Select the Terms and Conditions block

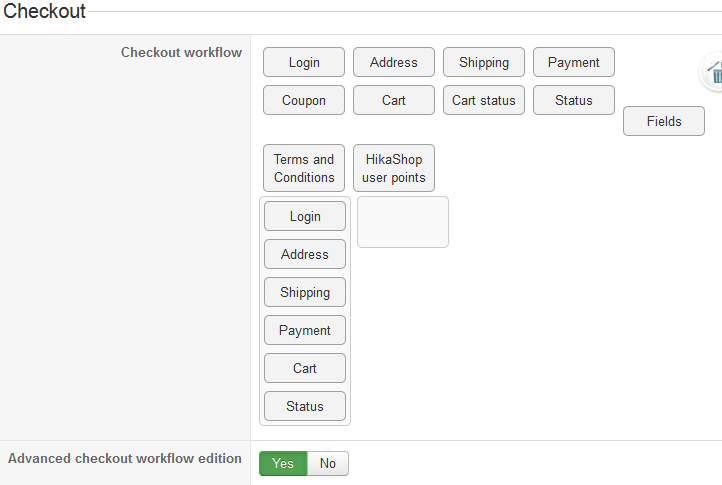click(304, 168)
